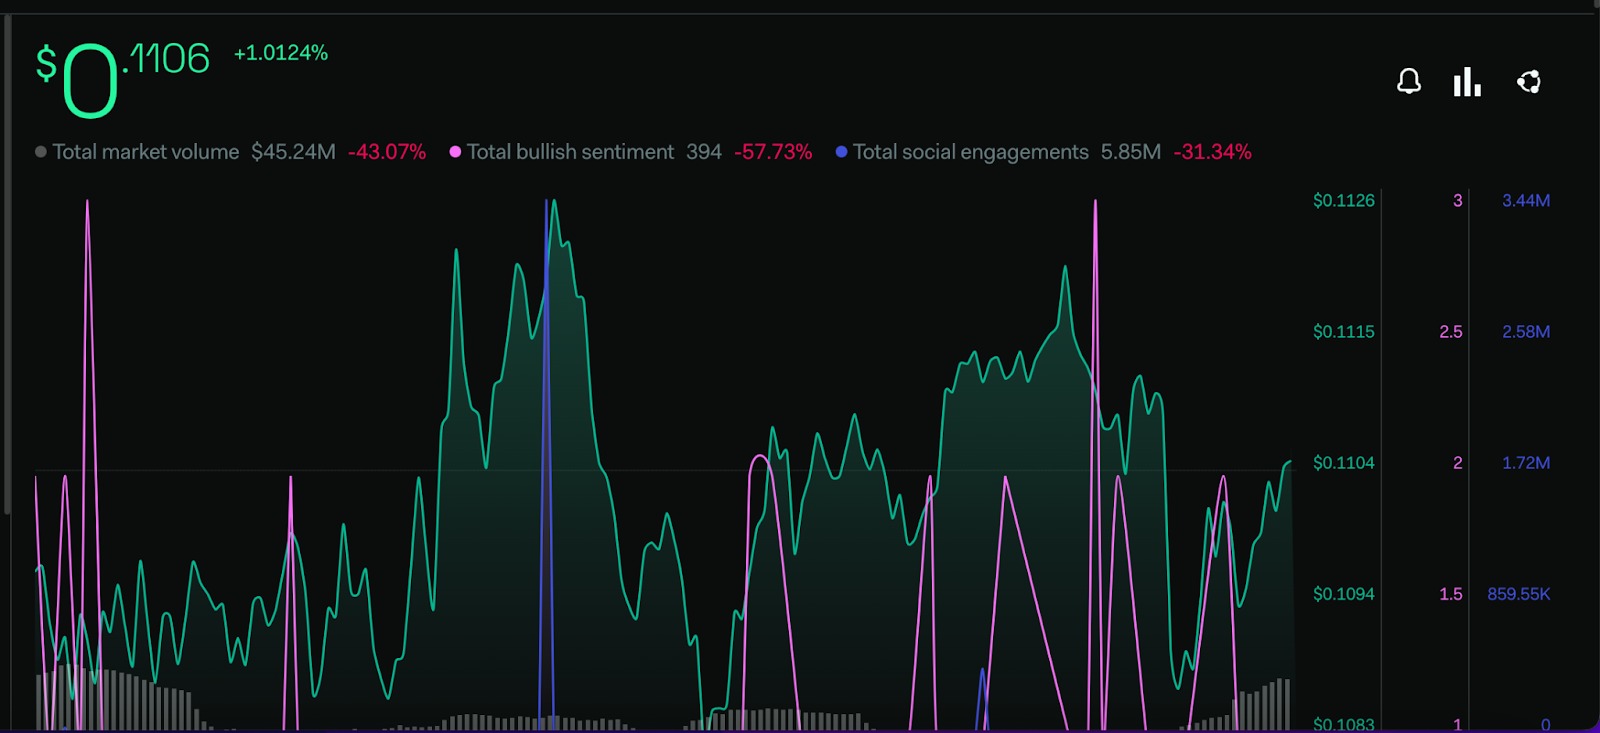The image size is (1600, 733).
Task: Click the vertical scrollbar on left edge
Action: click(8, 265)
